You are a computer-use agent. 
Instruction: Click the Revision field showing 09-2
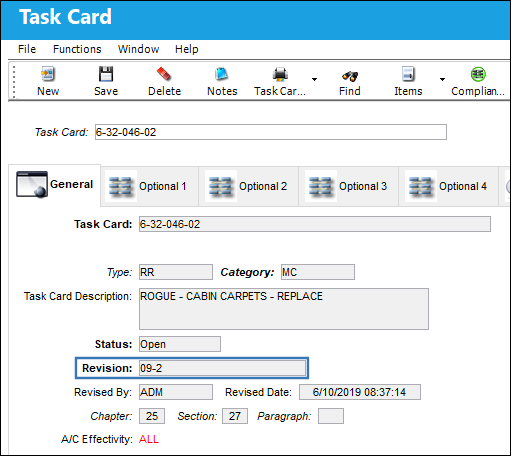[x=222, y=368]
